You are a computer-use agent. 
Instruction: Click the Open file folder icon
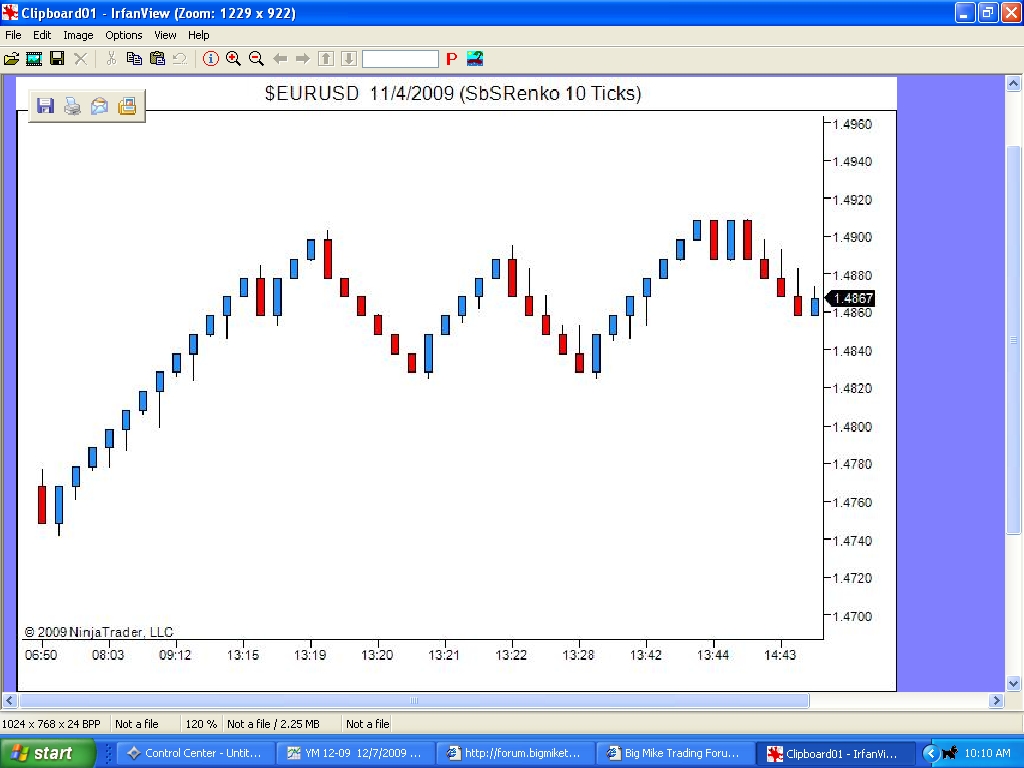(11, 59)
